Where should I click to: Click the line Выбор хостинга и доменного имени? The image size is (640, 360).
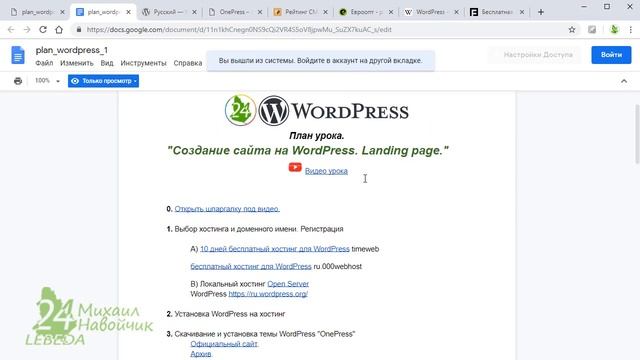click(259, 229)
